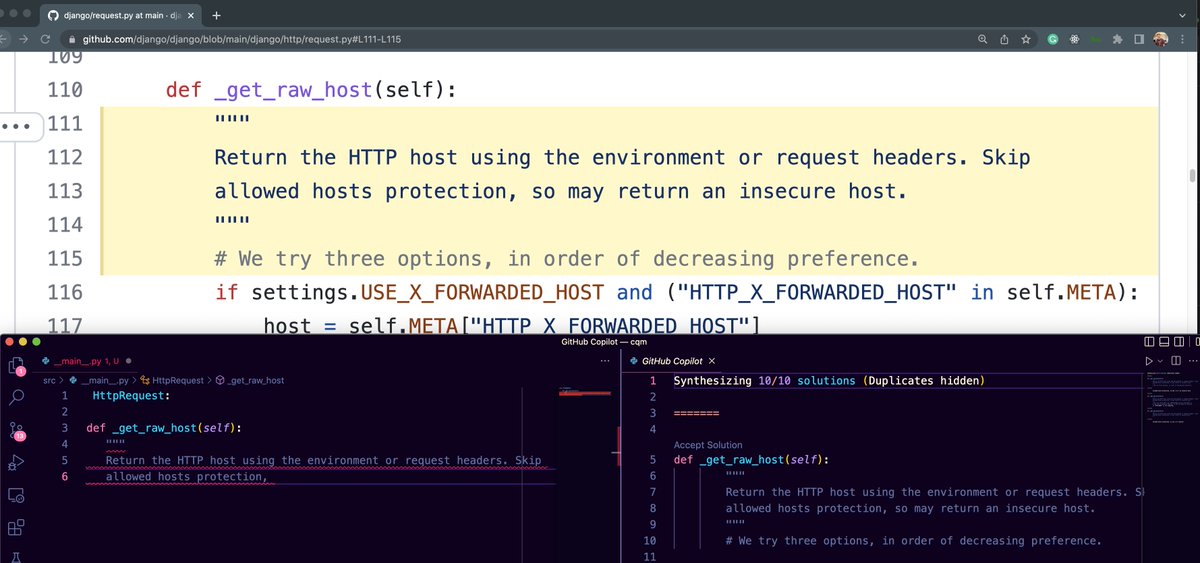Open the Extensions icon in the activity bar
The width and height of the screenshot is (1200, 563).
pyautogui.click(x=17, y=527)
